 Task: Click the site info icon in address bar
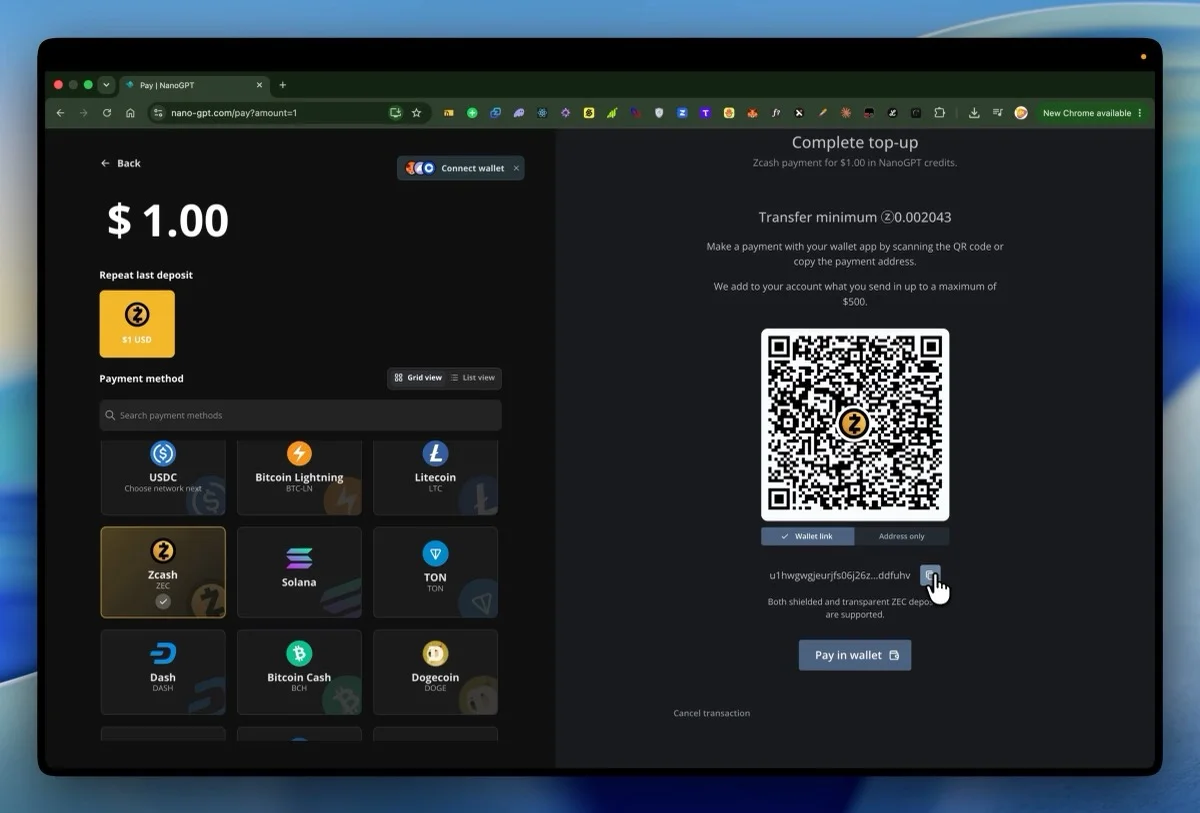pos(158,113)
